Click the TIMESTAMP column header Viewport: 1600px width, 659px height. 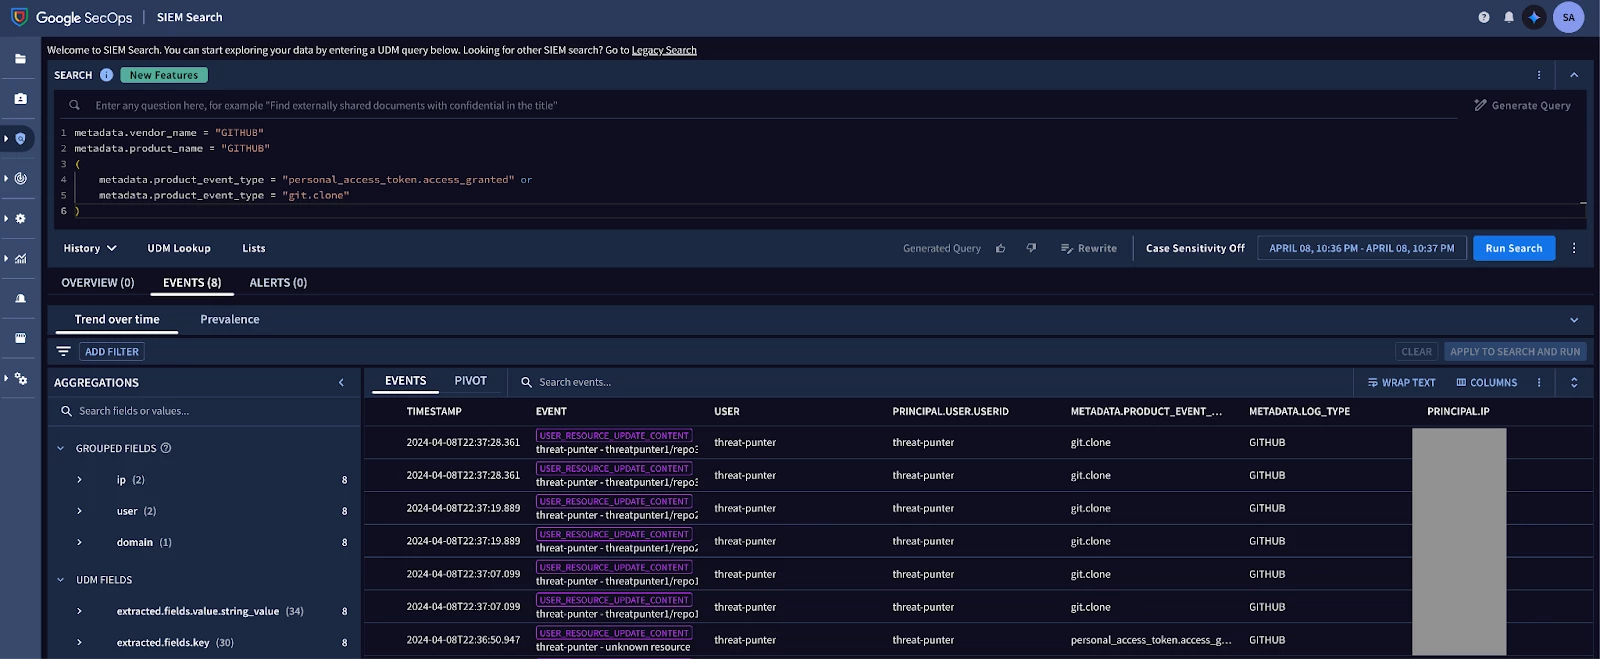point(434,411)
